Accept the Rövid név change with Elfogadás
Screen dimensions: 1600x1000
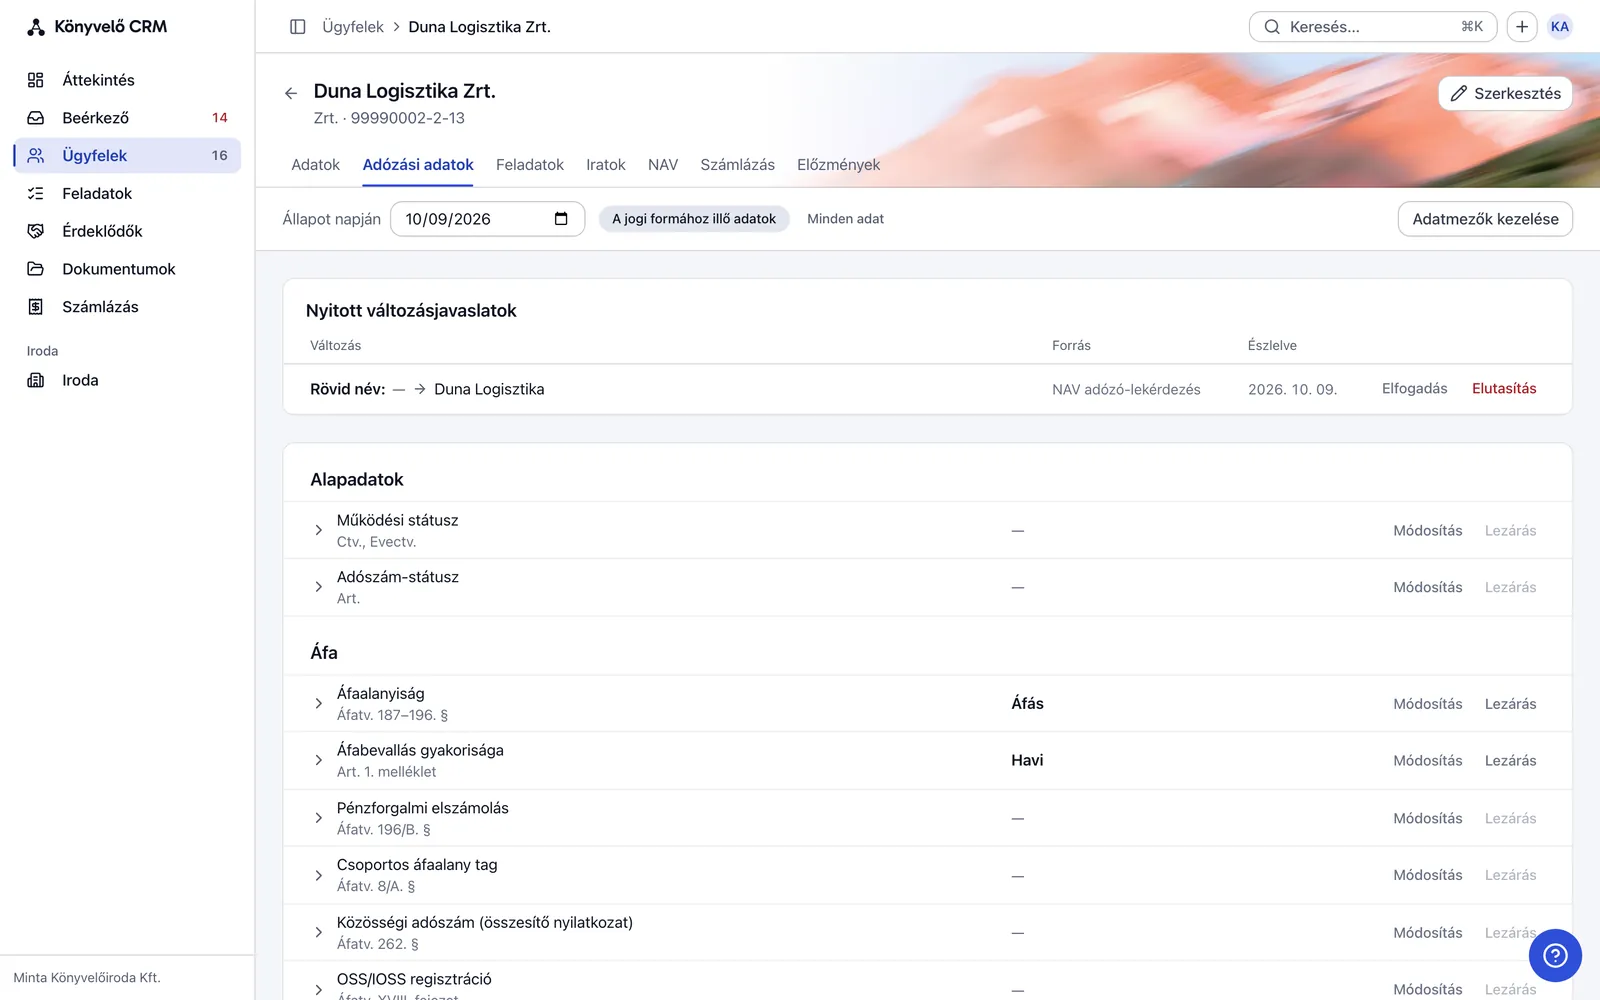point(1414,389)
